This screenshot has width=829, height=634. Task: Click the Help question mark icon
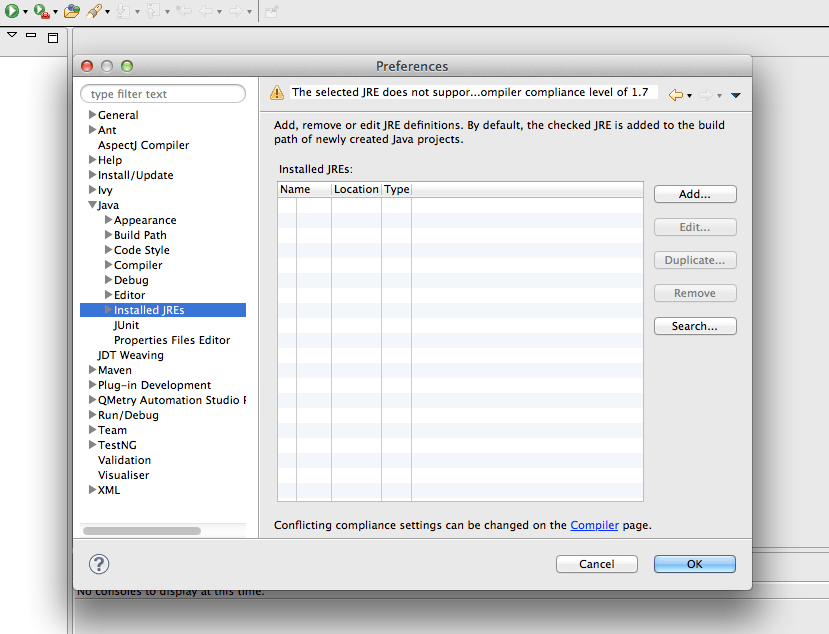99,564
